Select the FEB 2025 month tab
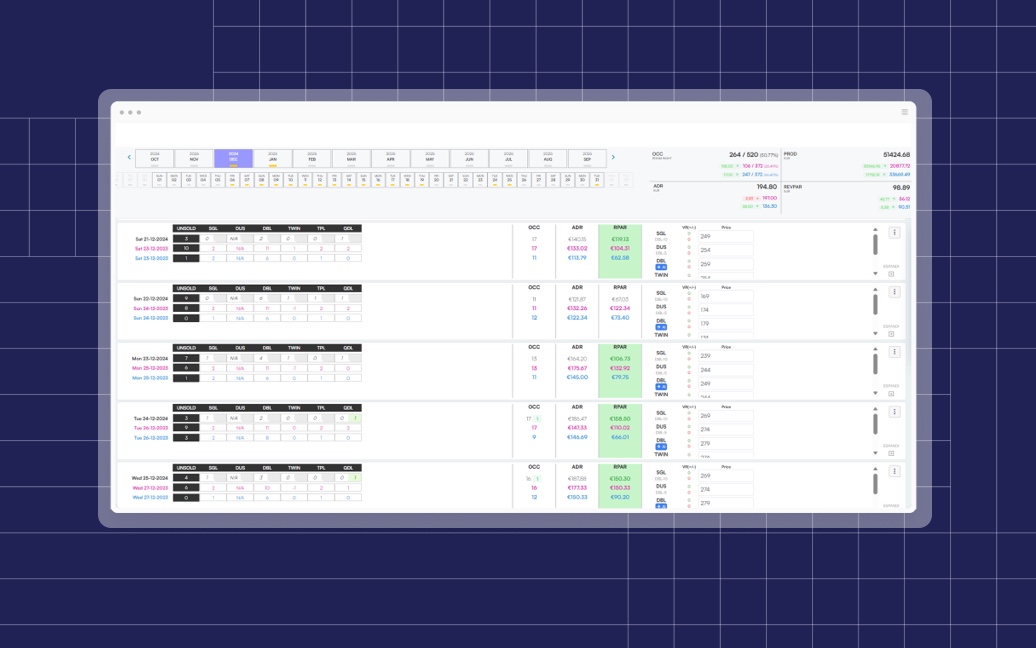The height and width of the screenshot is (648, 1036). (312, 158)
